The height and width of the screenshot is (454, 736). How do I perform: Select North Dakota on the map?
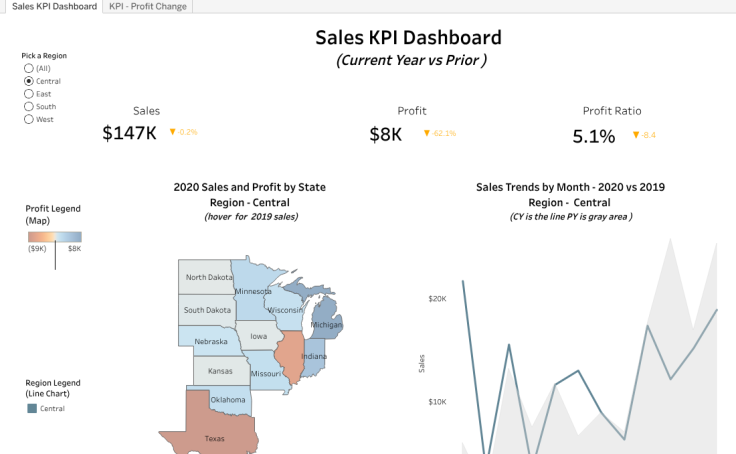(x=205, y=277)
